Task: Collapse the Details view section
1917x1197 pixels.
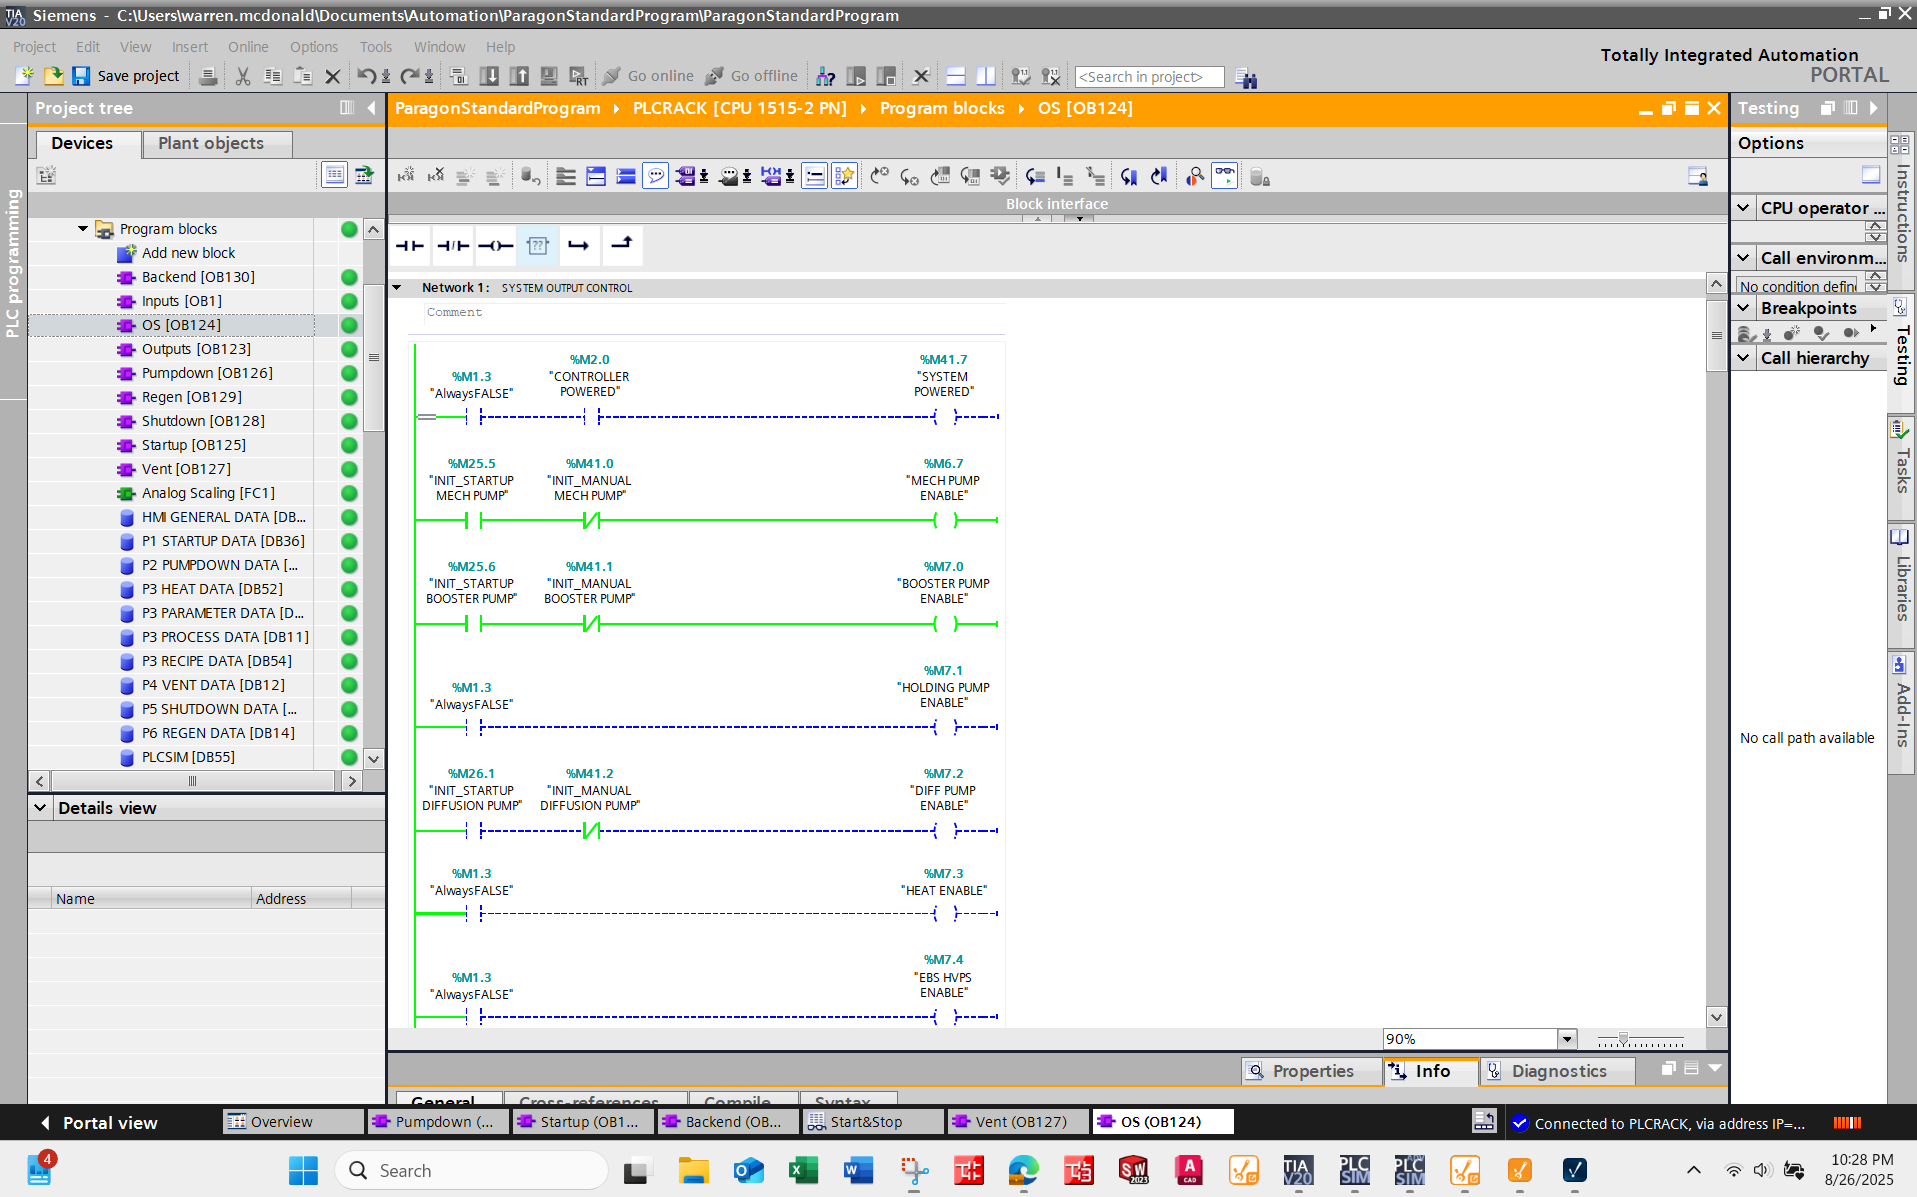Action: coord(40,808)
